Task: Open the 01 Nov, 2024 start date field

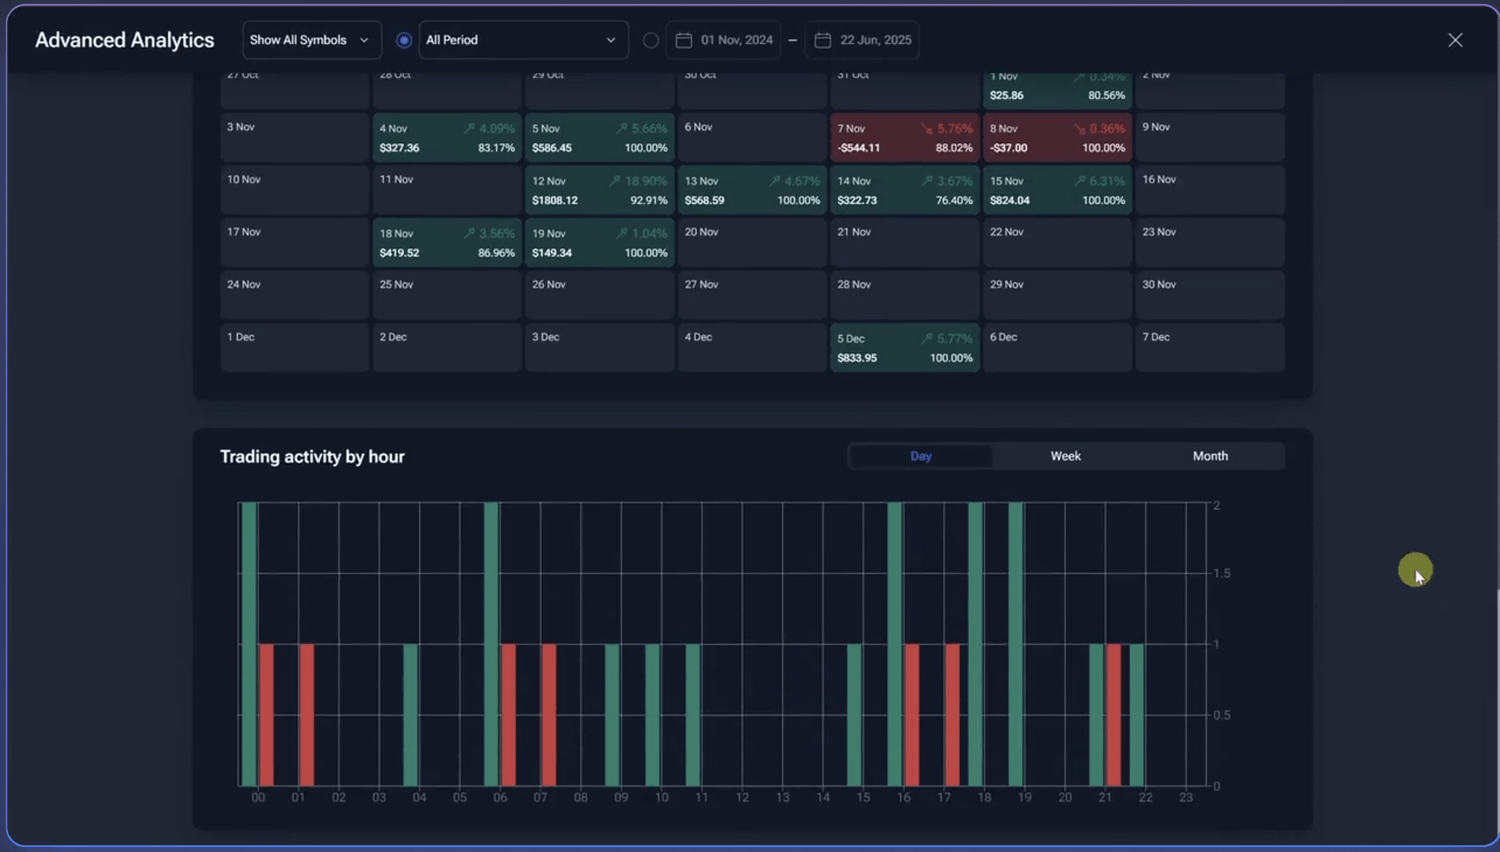Action: coord(736,40)
